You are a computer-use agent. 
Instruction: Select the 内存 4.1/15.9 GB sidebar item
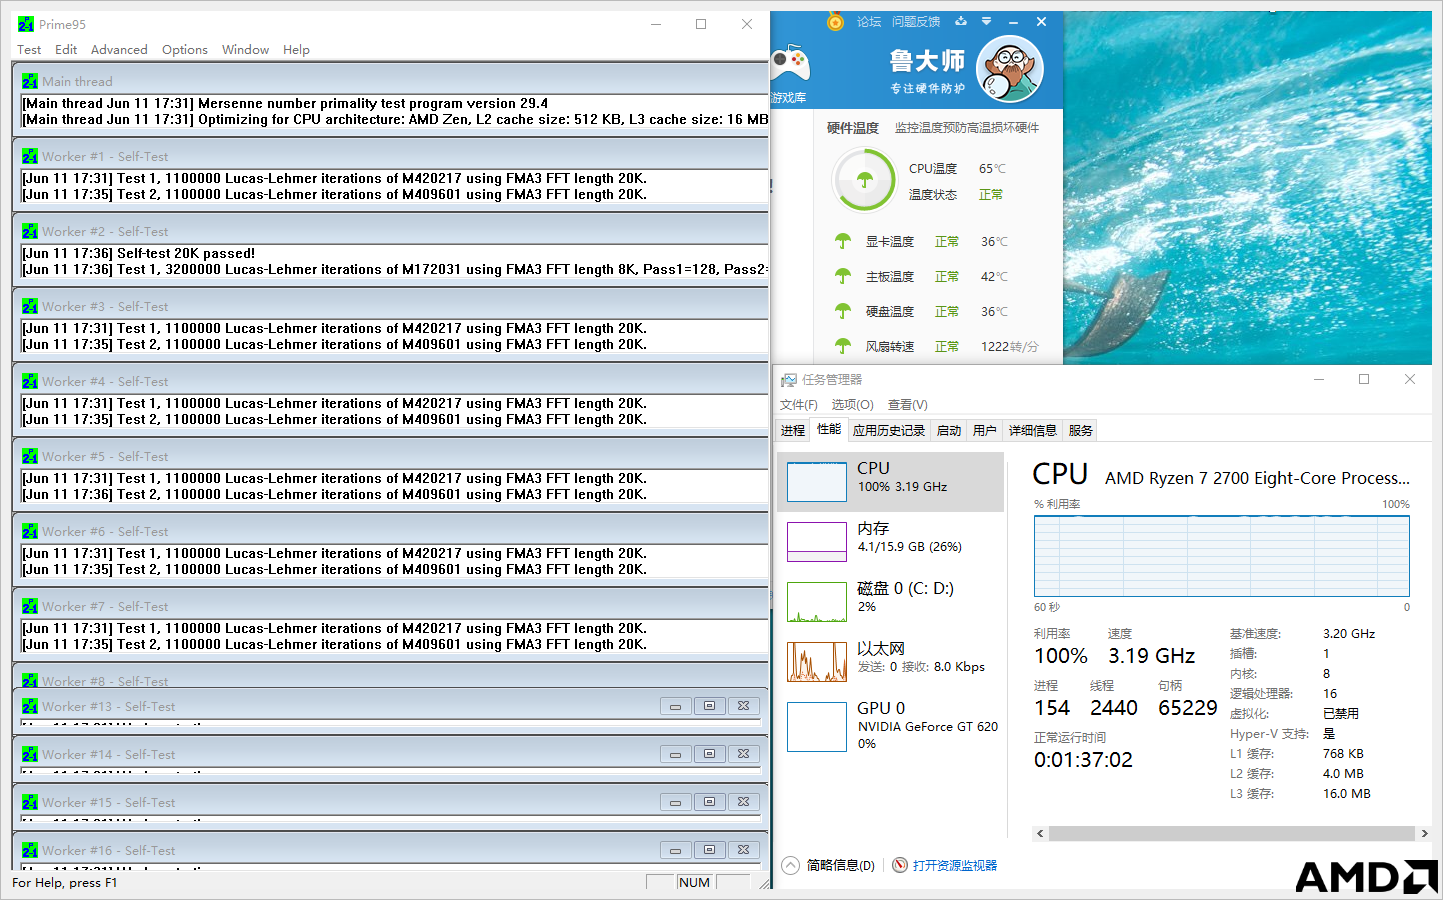coord(890,542)
